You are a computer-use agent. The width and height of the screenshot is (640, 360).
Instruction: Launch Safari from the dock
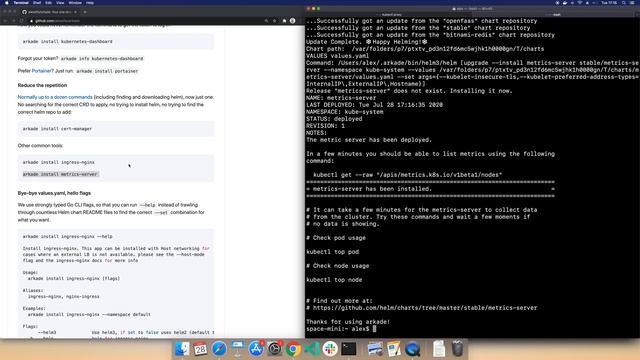click(x=219, y=349)
